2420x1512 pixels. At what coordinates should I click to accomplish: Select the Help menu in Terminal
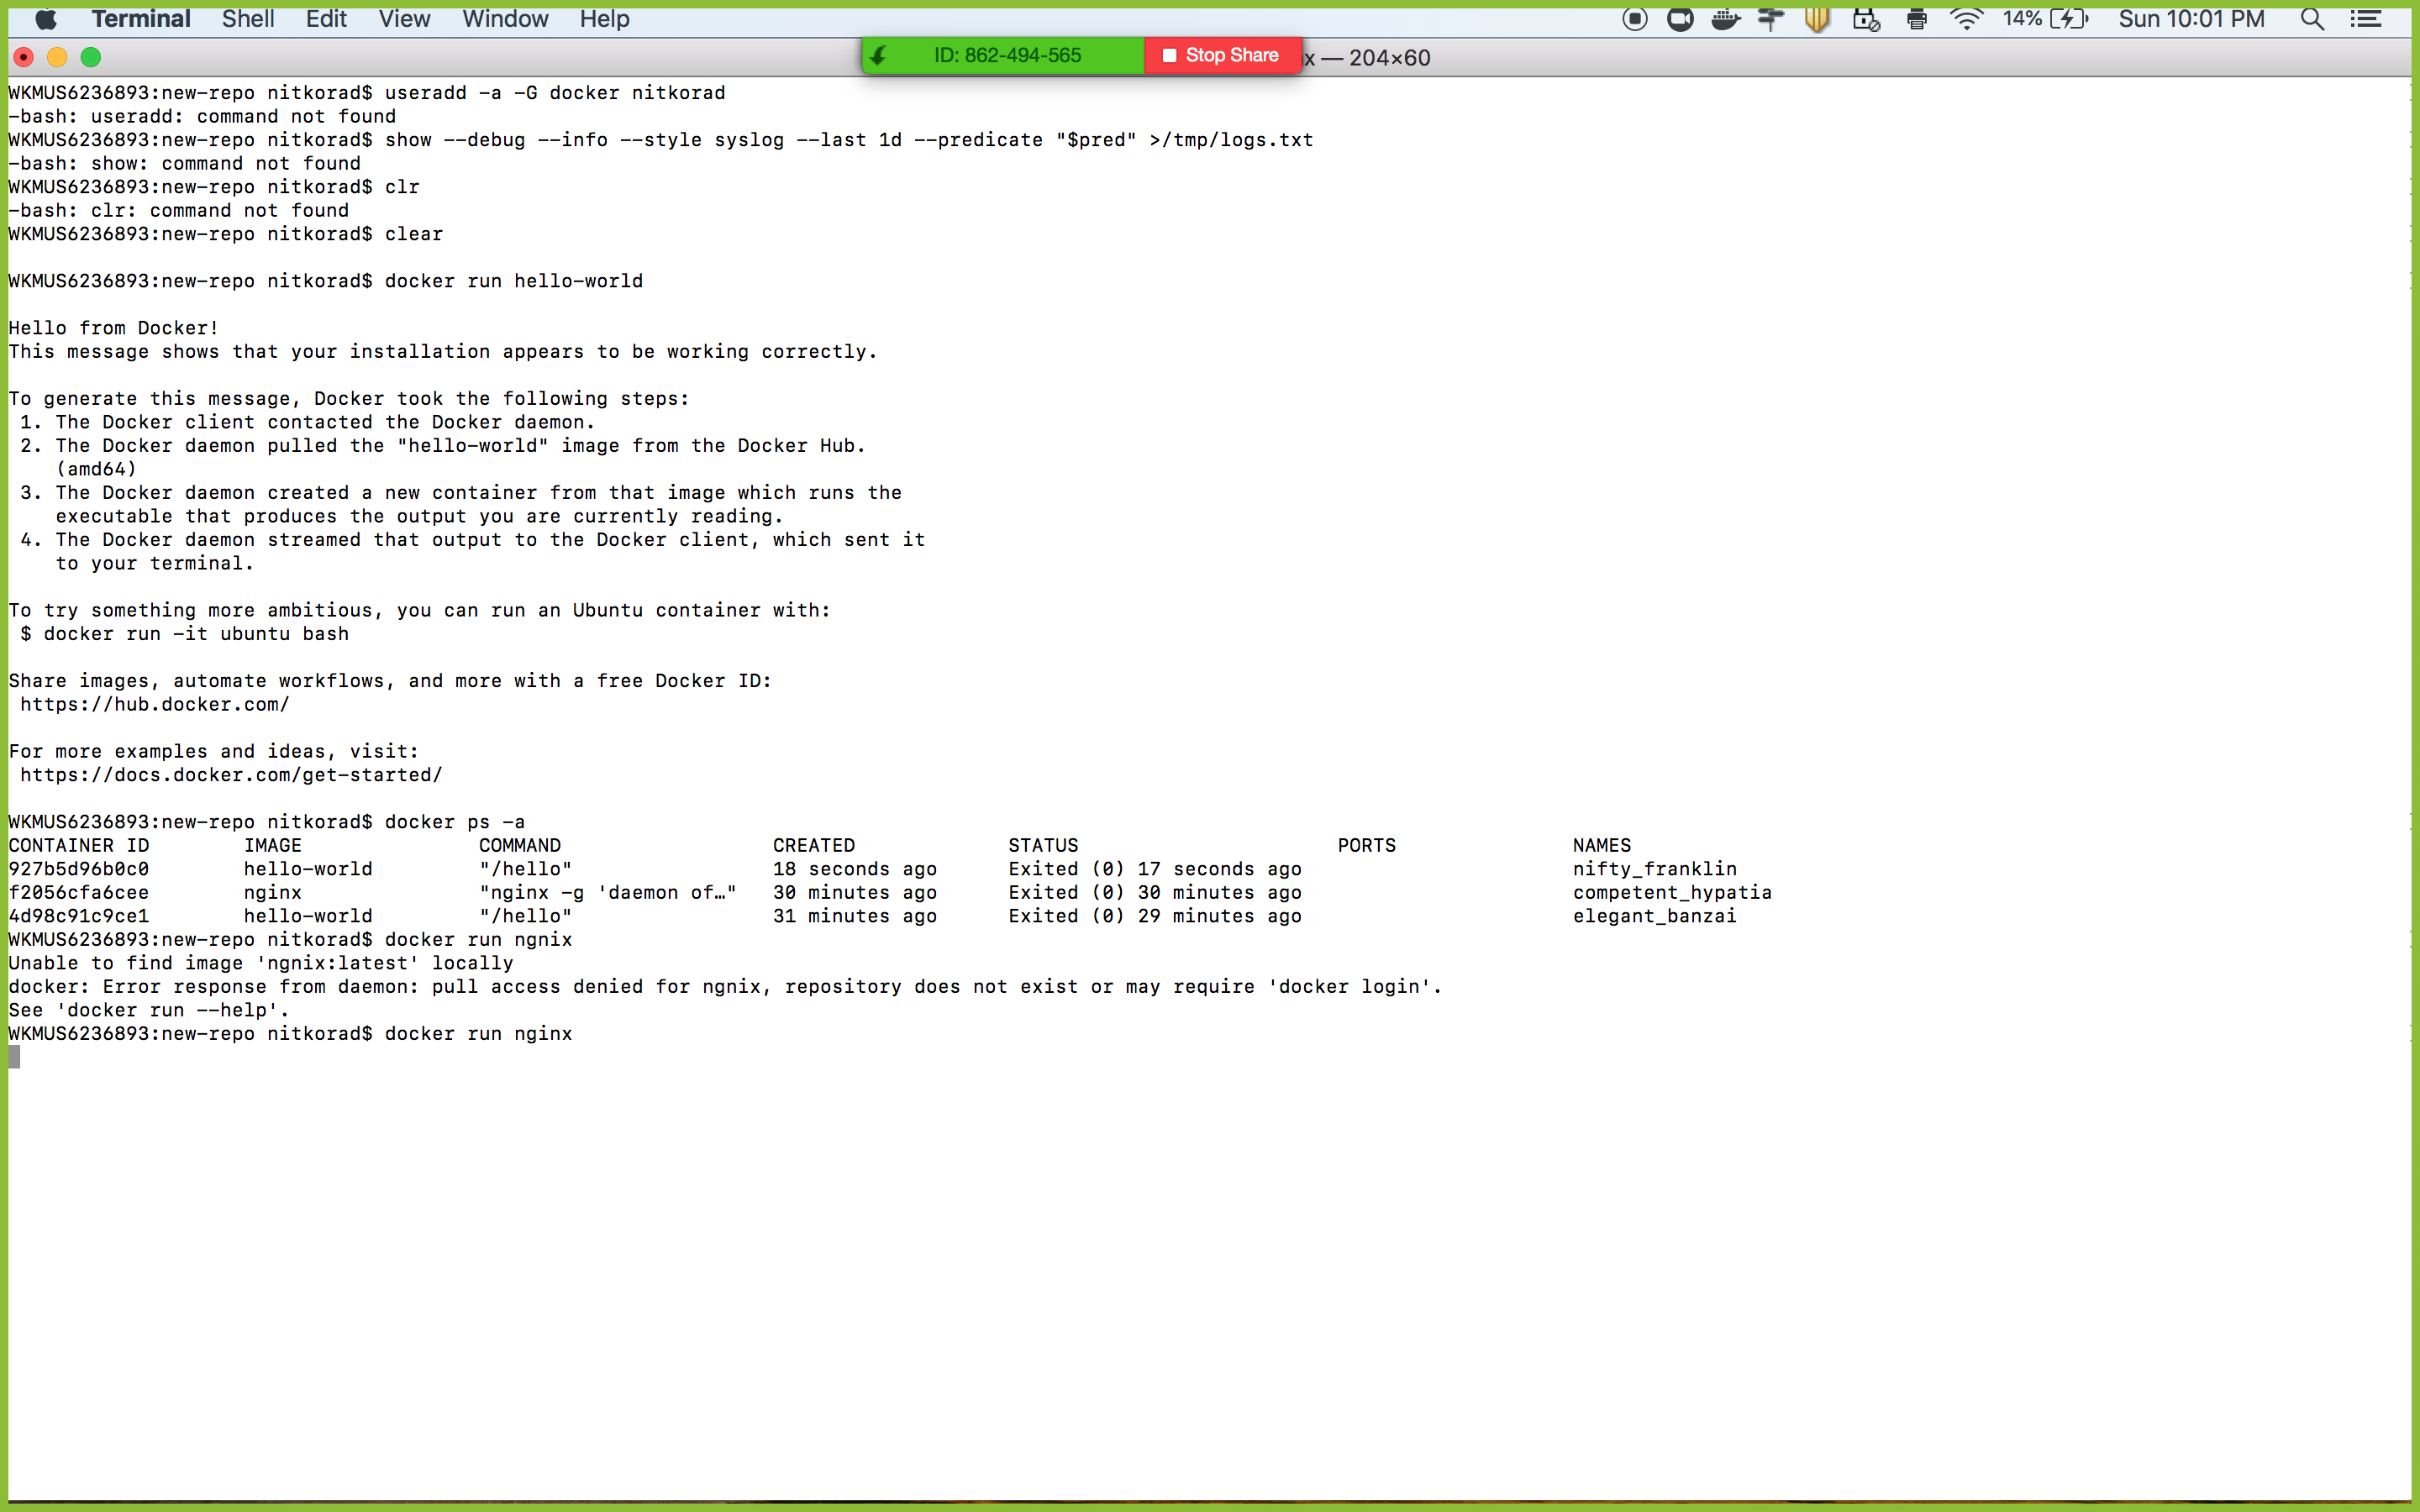[602, 19]
